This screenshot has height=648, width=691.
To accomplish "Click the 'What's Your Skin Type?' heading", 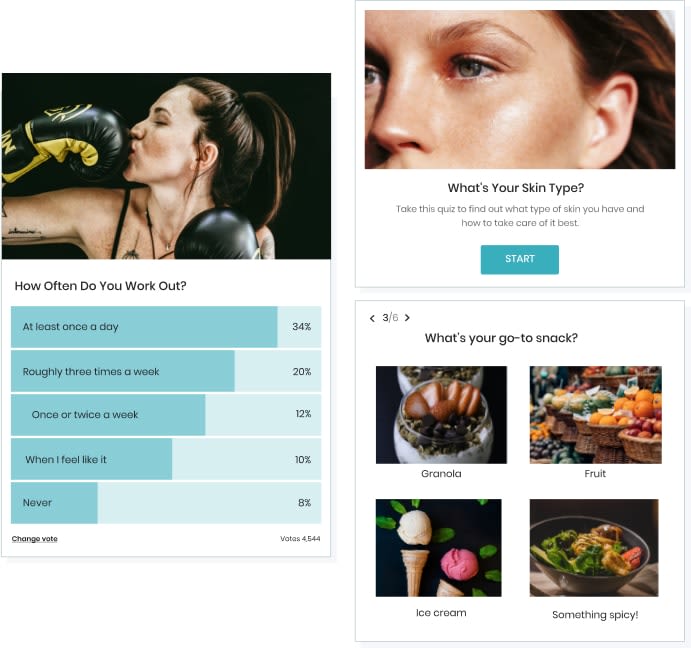I will click(x=516, y=188).
